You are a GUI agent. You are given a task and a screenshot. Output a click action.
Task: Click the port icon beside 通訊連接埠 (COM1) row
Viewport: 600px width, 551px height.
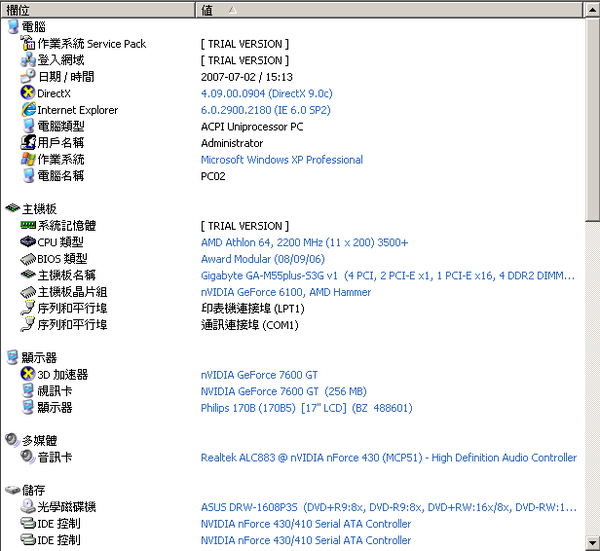coord(28,324)
